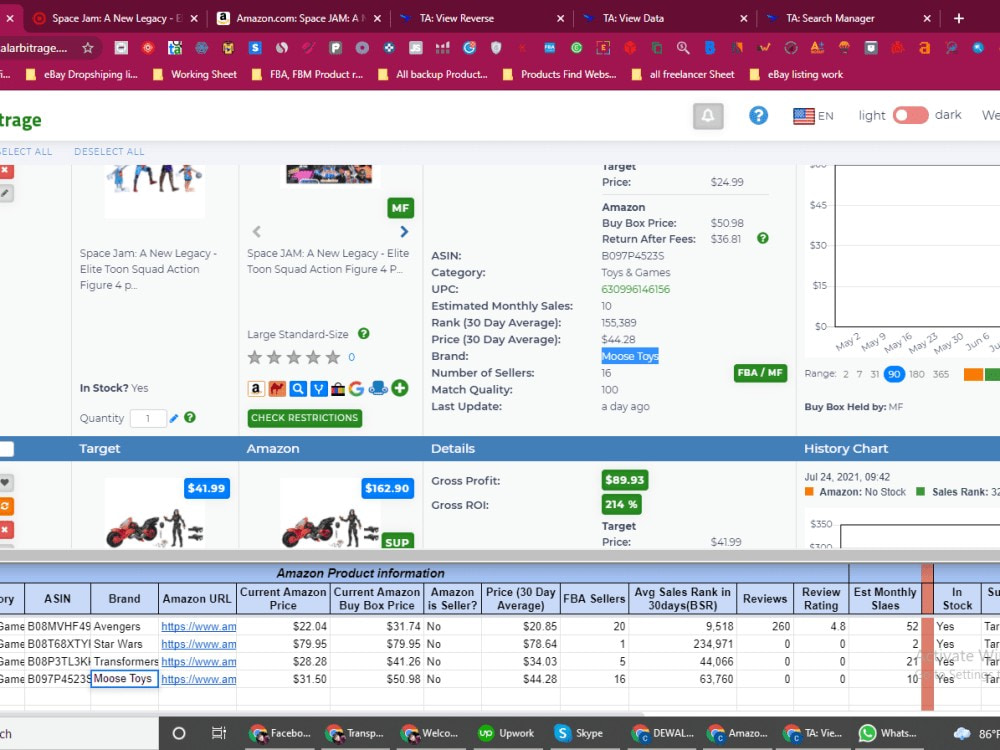Switch to the TA: Search Manager tab
1000x750 pixels.
point(848,18)
